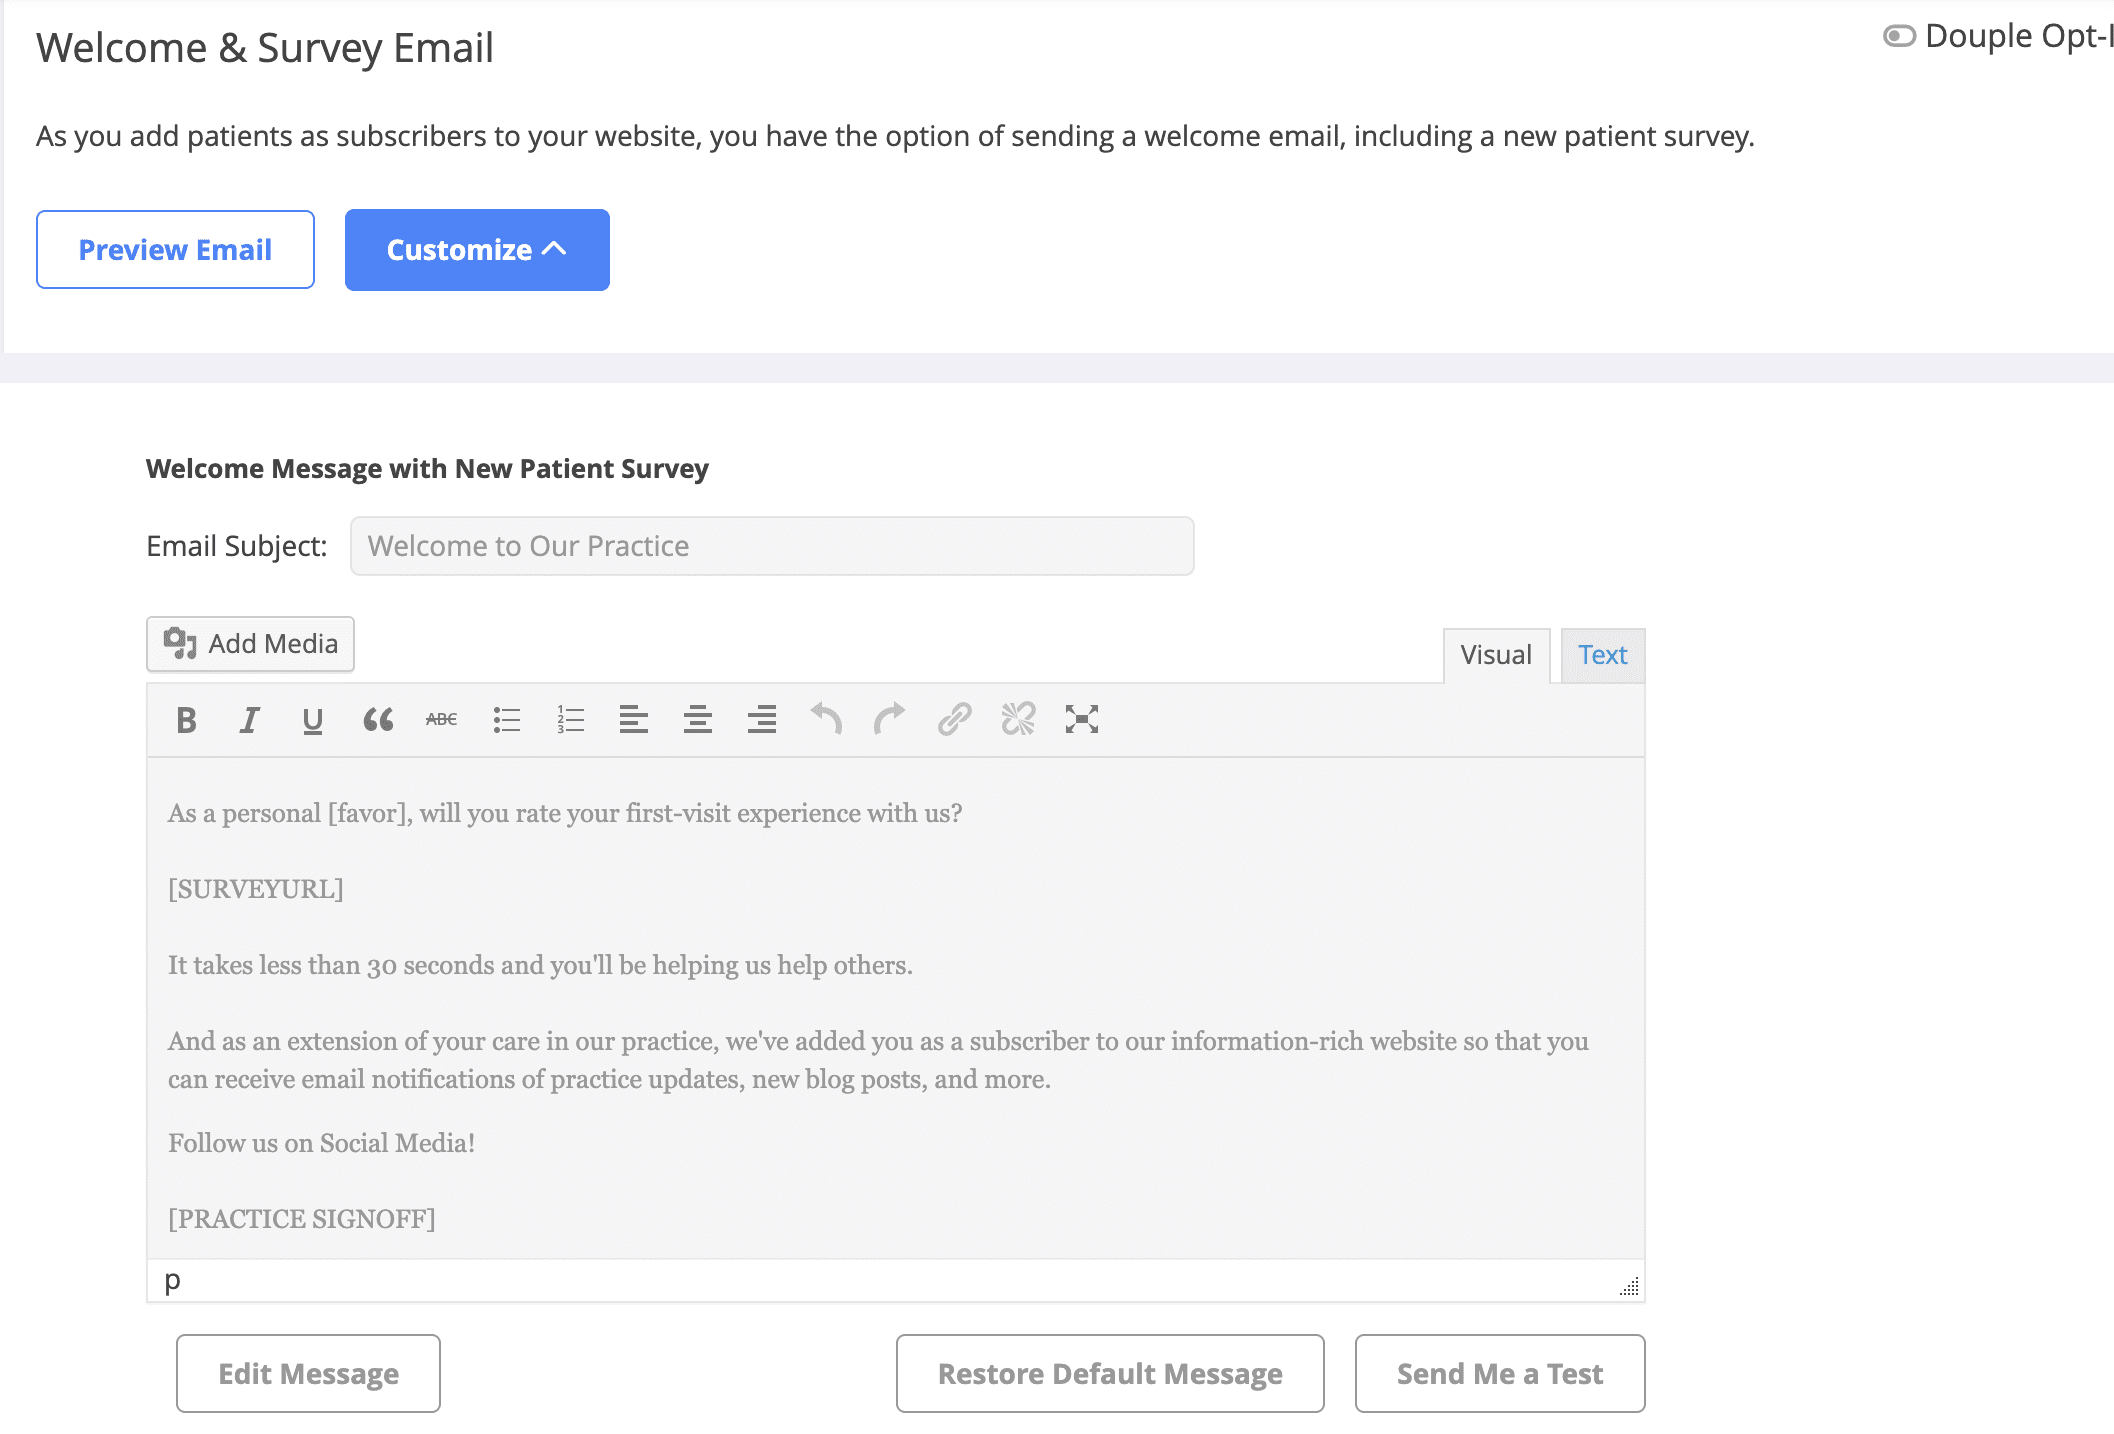Click the [PRACTICE SIGNOFF] placeholder line
This screenshot has height=1434, width=2114.
click(x=302, y=1219)
